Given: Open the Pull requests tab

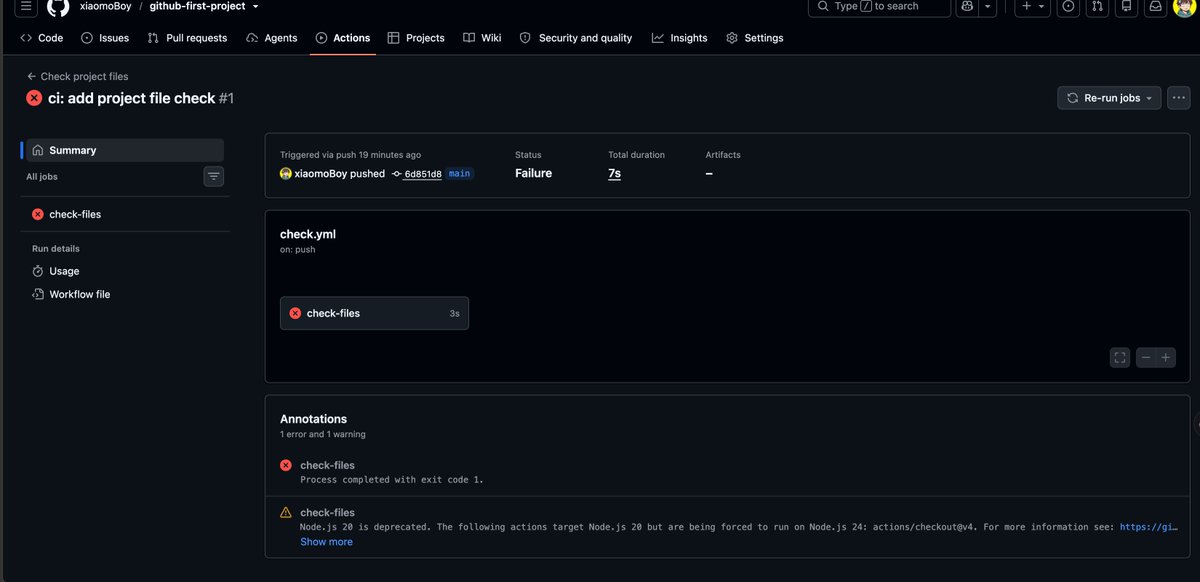Looking at the screenshot, I should click(187, 38).
